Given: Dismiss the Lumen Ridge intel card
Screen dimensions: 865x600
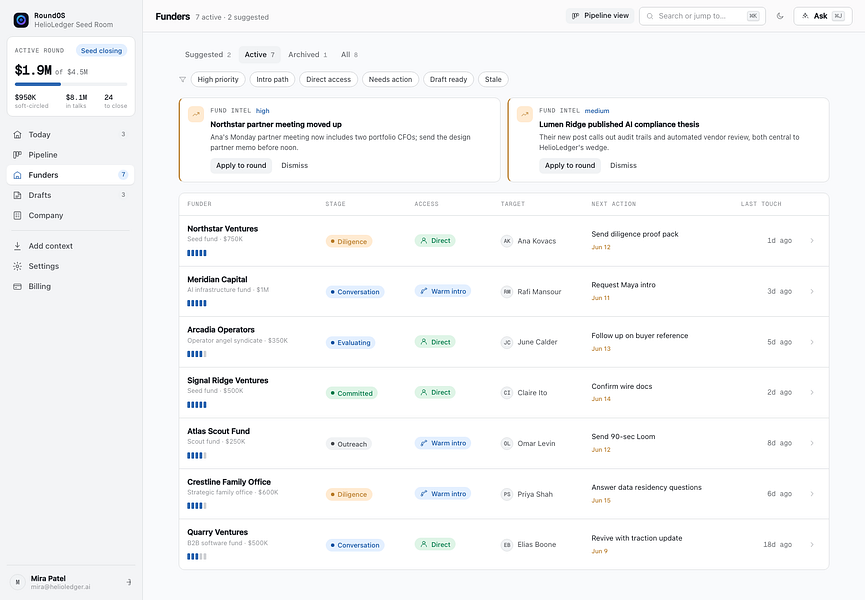Looking at the screenshot, I should pos(623,165).
